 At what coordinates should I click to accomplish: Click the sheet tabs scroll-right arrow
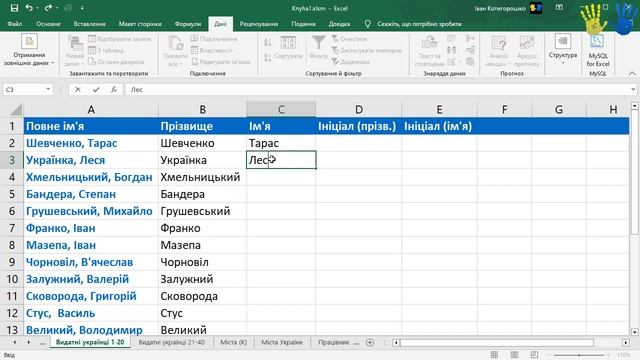tap(29, 342)
